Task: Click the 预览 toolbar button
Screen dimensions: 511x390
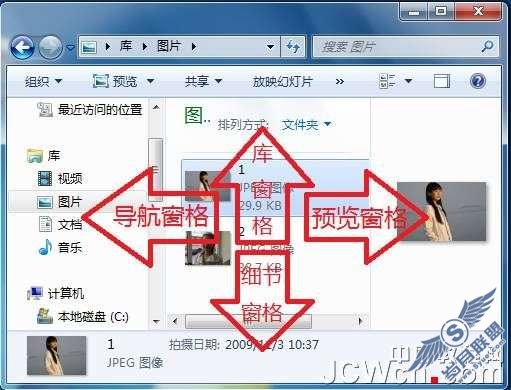Action: [115, 81]
